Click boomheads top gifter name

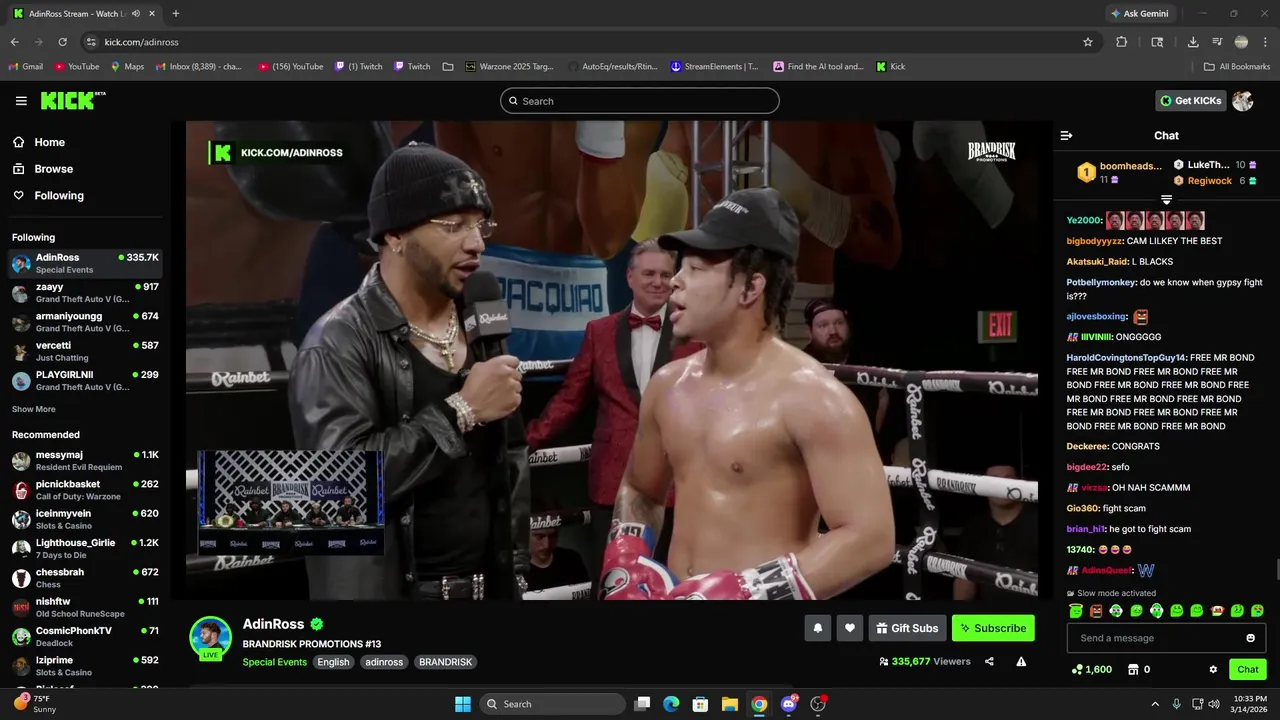pyautogui.click(x=1131, y=166)
